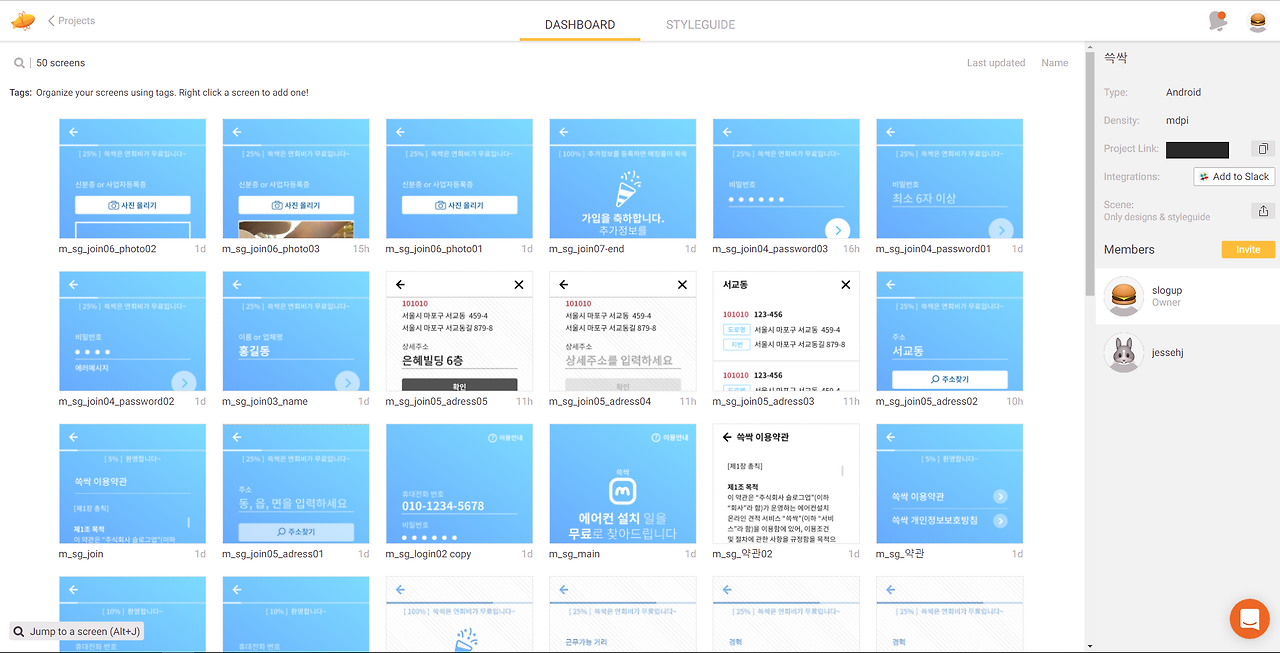Go back to Projects
Viewport: 1280px width, 653px height.
[x=72, y=20]
